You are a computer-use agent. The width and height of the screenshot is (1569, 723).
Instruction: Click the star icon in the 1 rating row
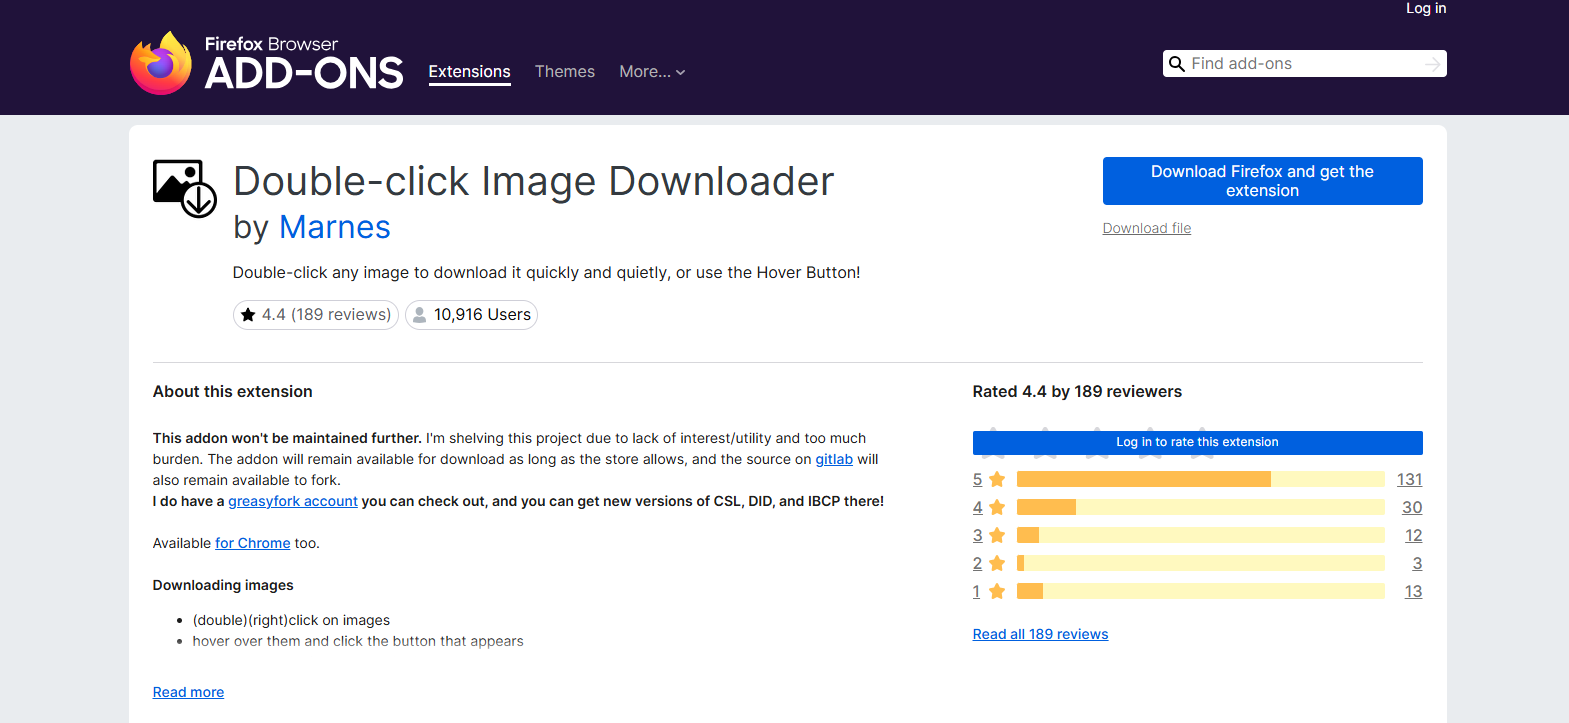tap(997, 592)
